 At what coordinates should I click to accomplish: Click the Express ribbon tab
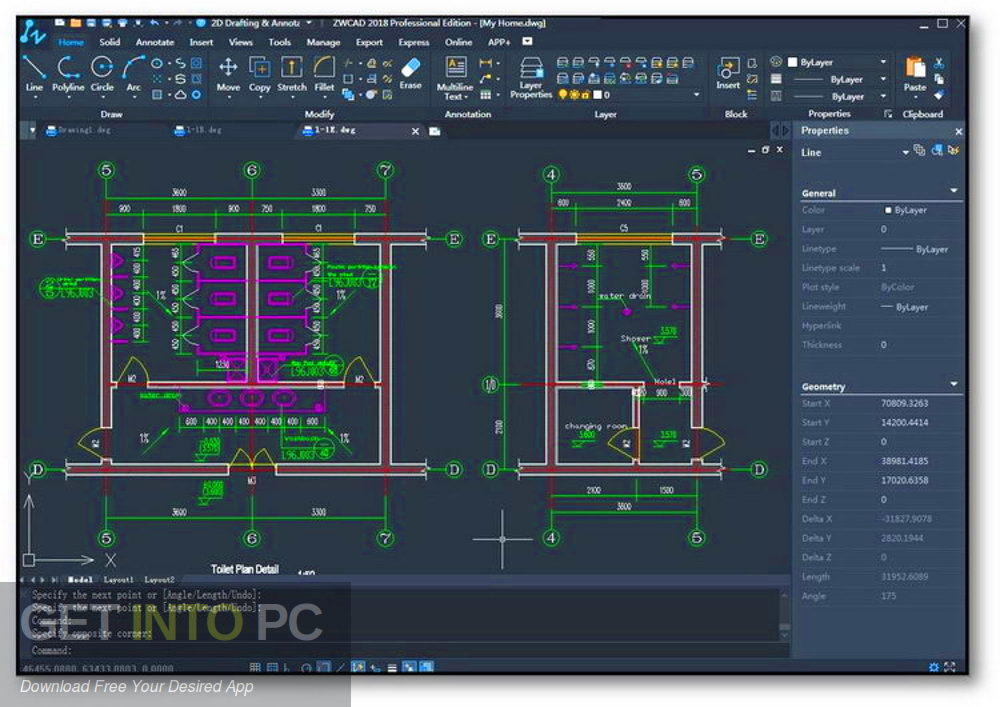point(414,42)
